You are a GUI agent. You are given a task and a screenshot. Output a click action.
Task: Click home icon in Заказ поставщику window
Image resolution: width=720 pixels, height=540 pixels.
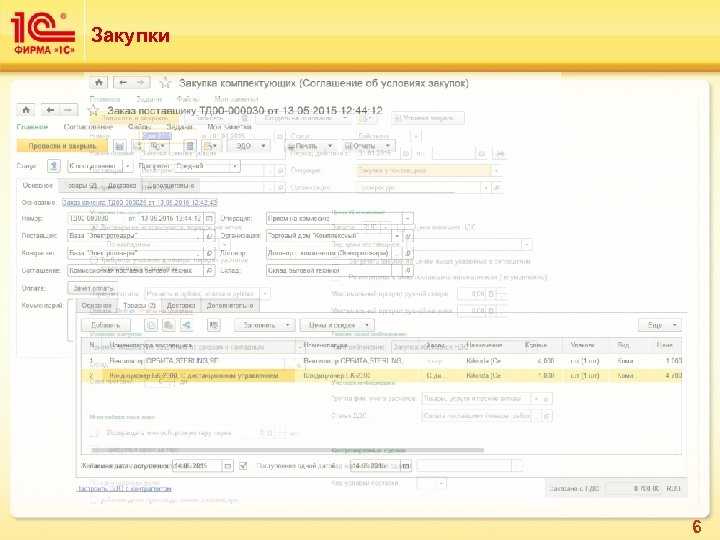[26, 110]
